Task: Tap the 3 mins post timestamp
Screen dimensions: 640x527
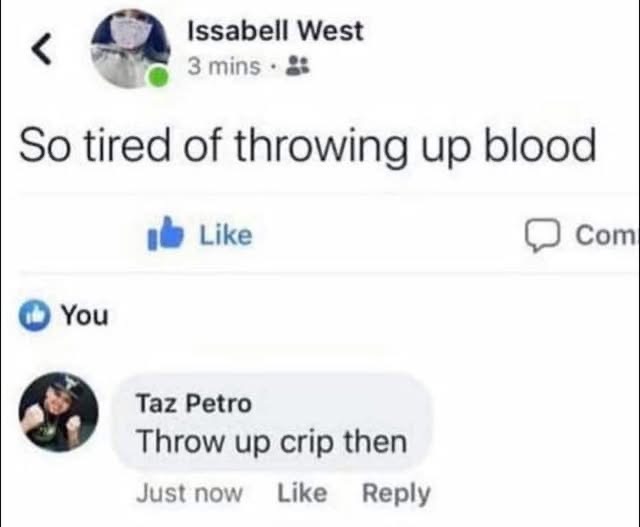Action: (224, 67)
